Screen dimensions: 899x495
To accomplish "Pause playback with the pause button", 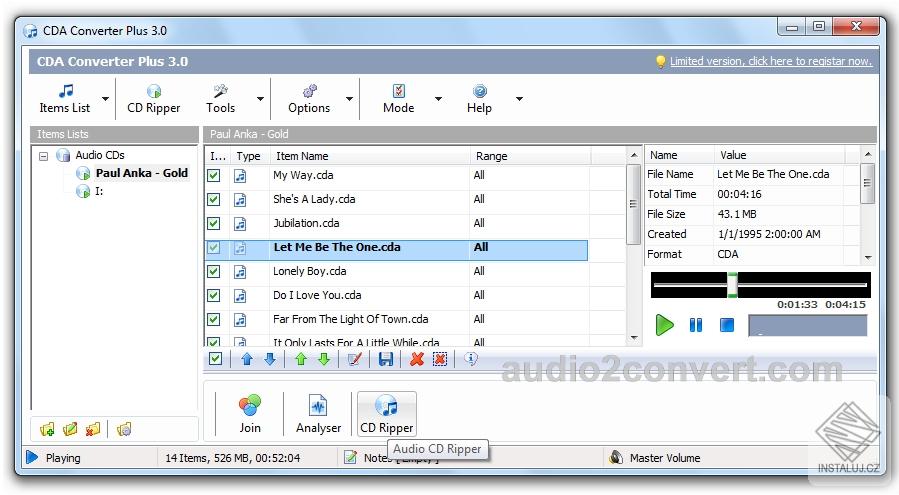I will click(x=695, y=325).
